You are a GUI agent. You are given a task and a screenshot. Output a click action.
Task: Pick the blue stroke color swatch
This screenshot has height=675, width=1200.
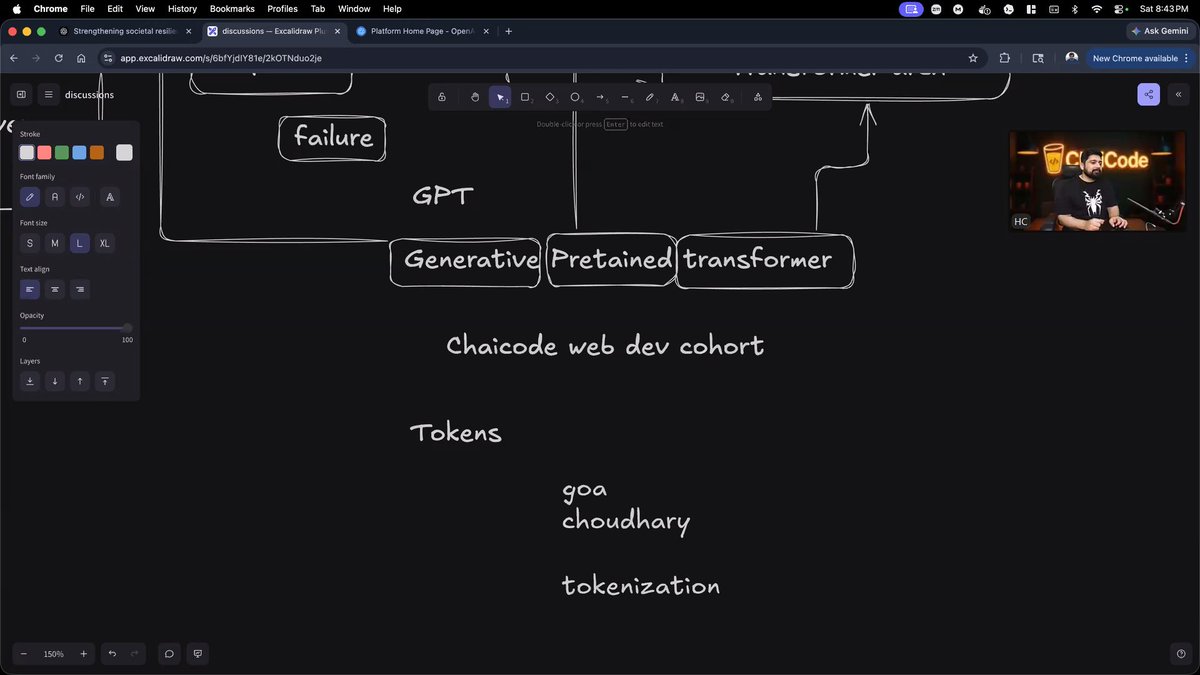79,152
